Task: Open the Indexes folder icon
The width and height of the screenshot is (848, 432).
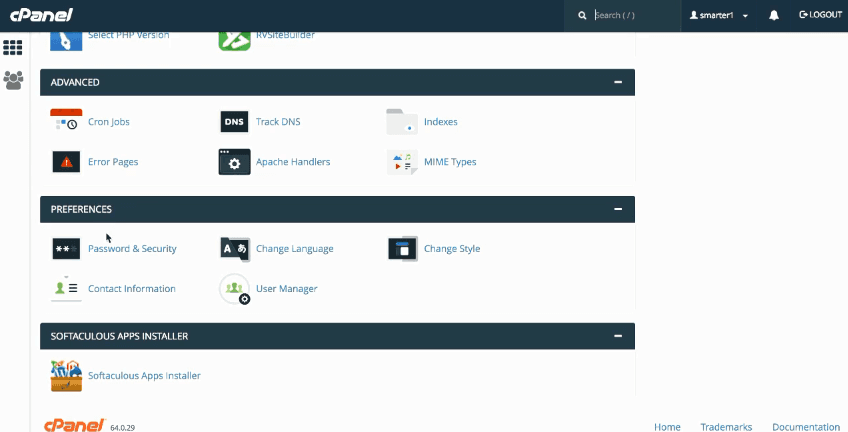Action: point(402,122)
